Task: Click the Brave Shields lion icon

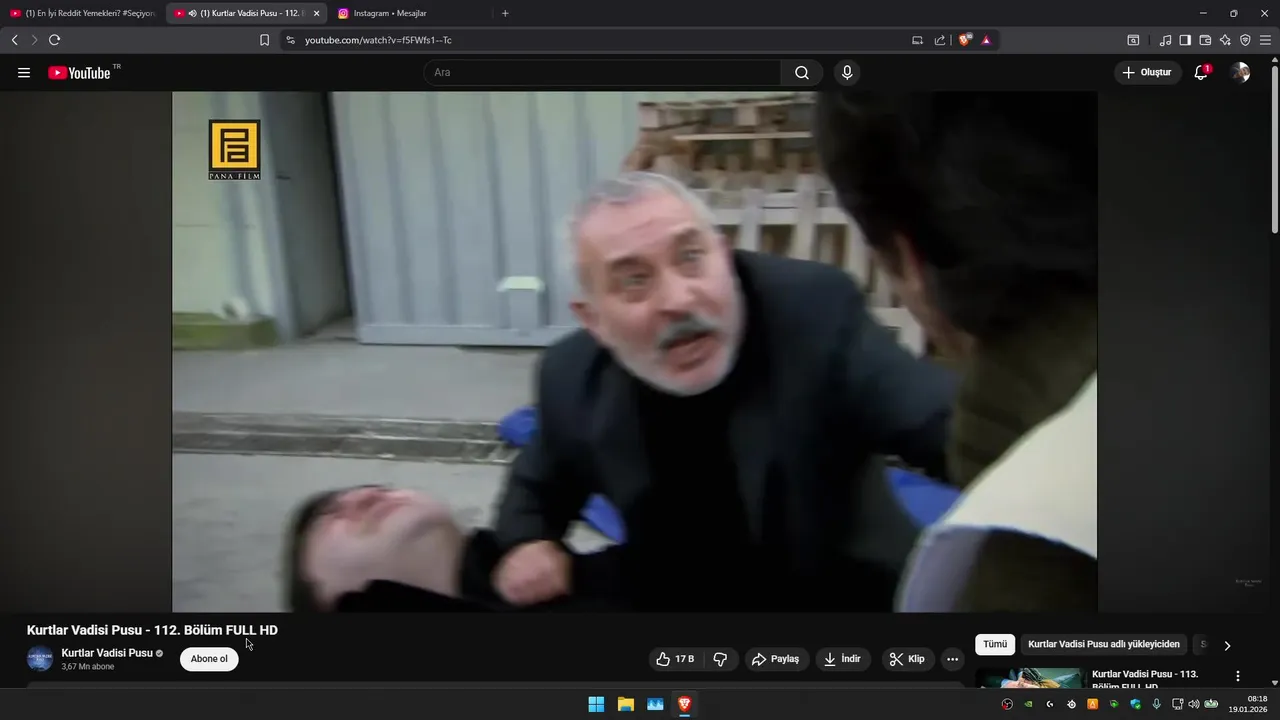Action: pyautogui.click(x=964, y=40)
